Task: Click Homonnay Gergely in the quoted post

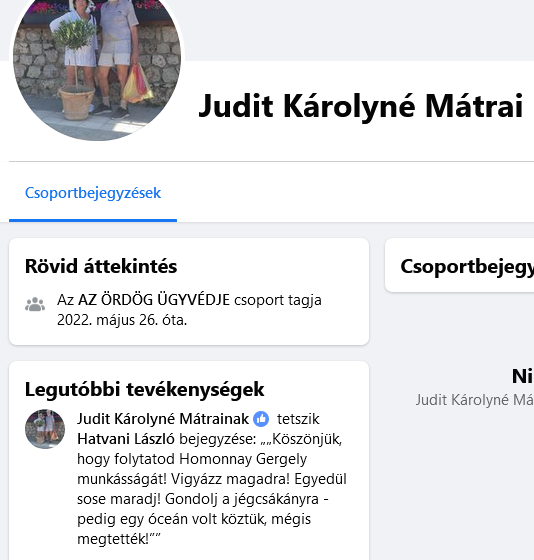Action: coord(243,459)
